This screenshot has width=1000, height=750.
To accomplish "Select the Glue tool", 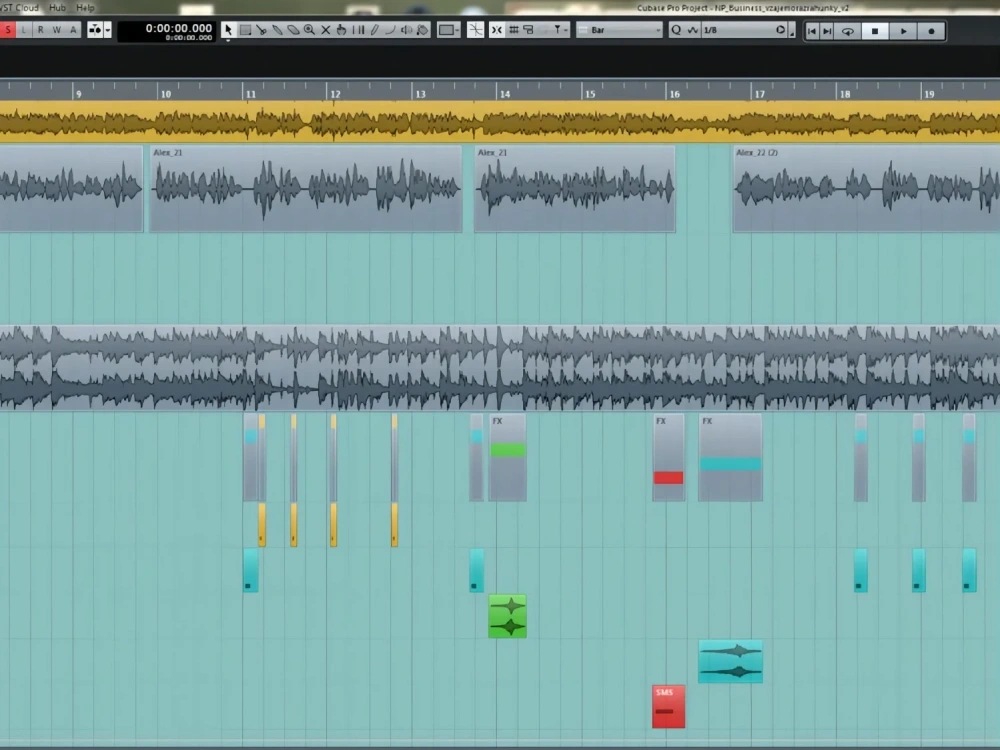I will (x=277, y=30).
